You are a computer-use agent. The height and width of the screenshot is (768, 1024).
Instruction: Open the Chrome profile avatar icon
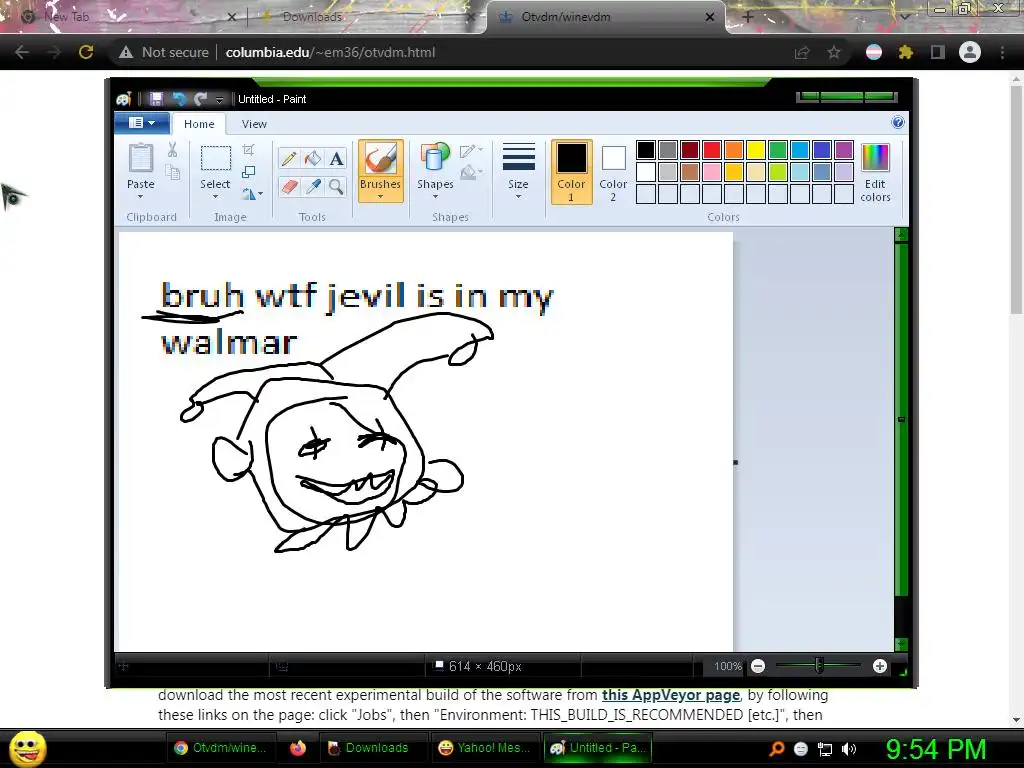(970, 52)
